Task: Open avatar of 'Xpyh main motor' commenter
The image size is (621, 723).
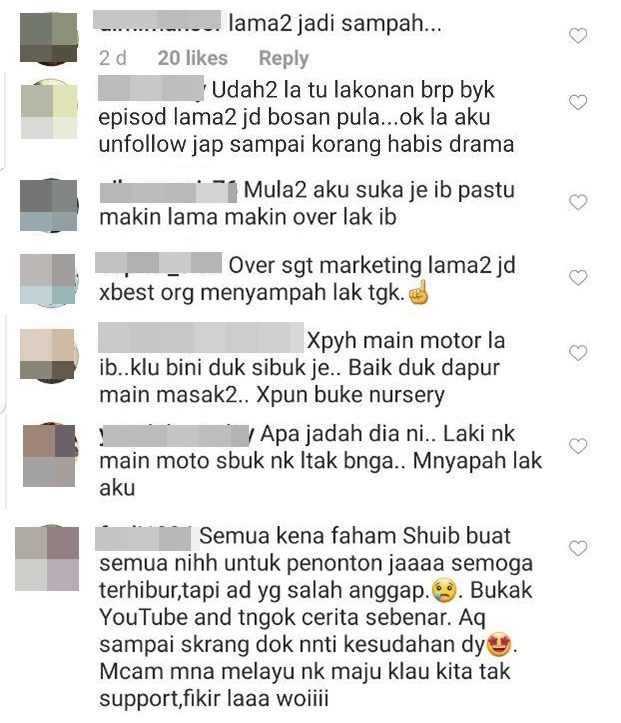Action: pyautogui.click(x=49, y=355)
